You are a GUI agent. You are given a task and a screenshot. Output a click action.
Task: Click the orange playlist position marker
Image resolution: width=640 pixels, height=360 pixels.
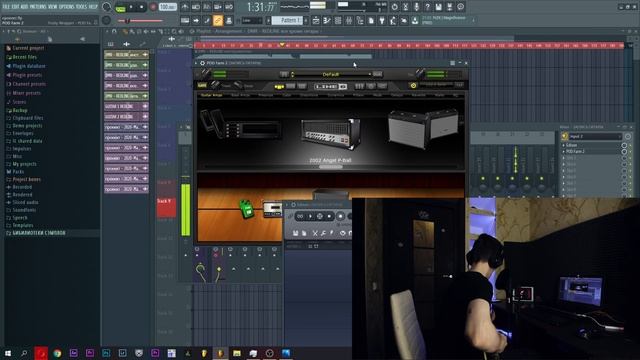click(281, 44)
